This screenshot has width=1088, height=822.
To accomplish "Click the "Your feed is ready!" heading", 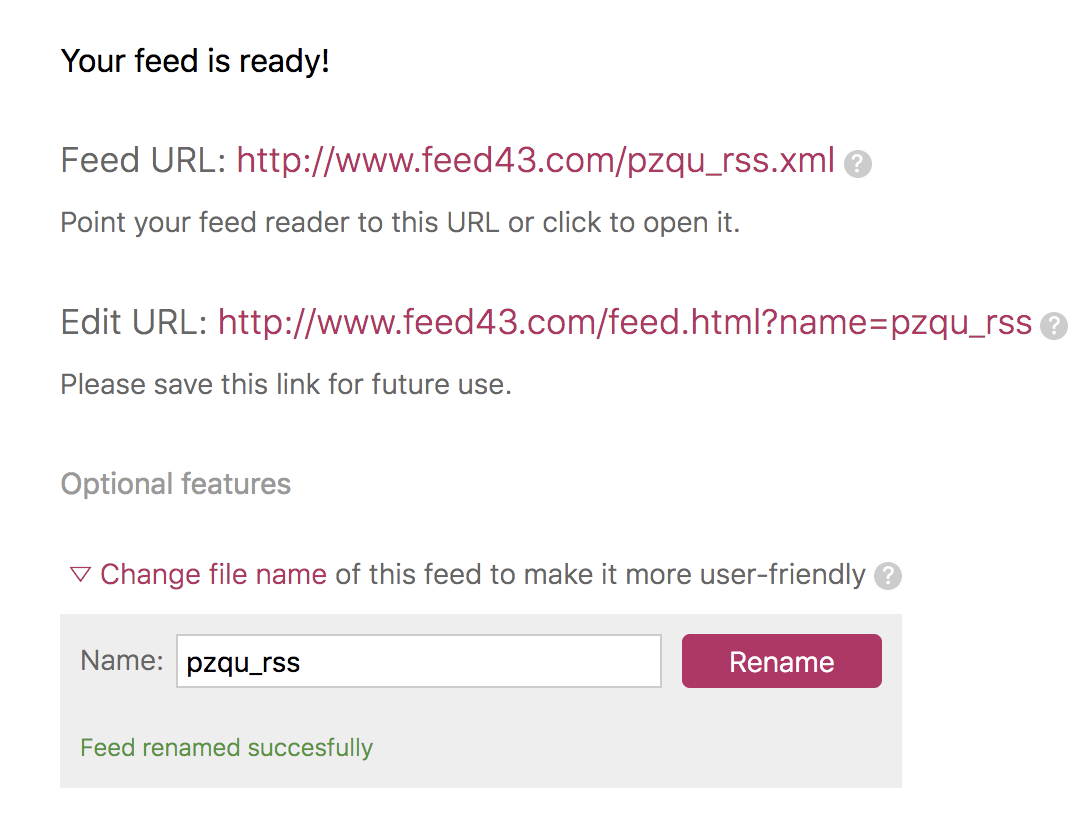I will click(x=195, y=62).
